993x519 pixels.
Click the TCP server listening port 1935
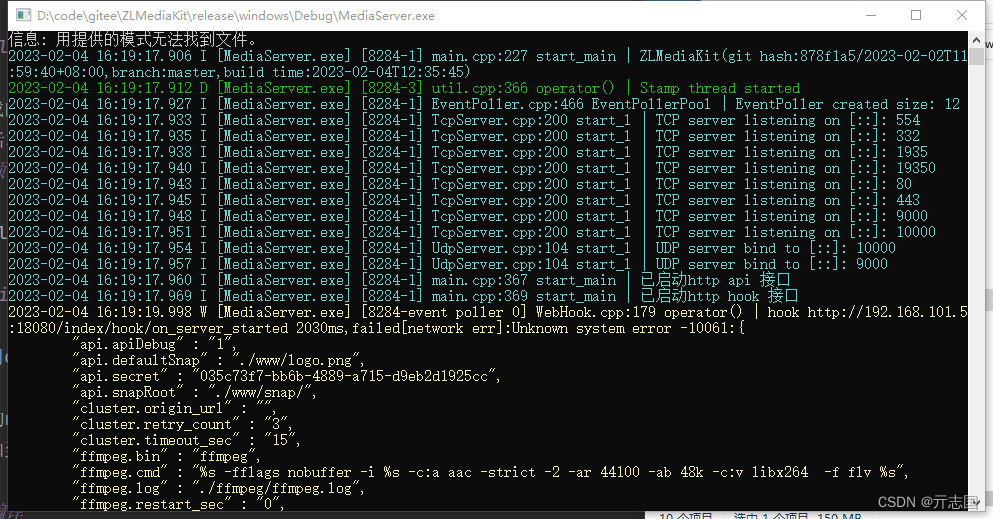912,152
